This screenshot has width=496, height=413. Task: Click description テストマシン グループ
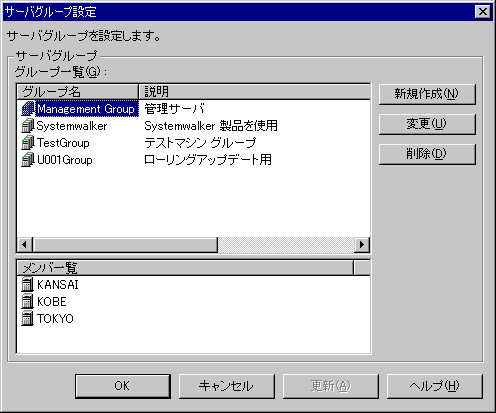pyautogui.click(x=200, y=143)
